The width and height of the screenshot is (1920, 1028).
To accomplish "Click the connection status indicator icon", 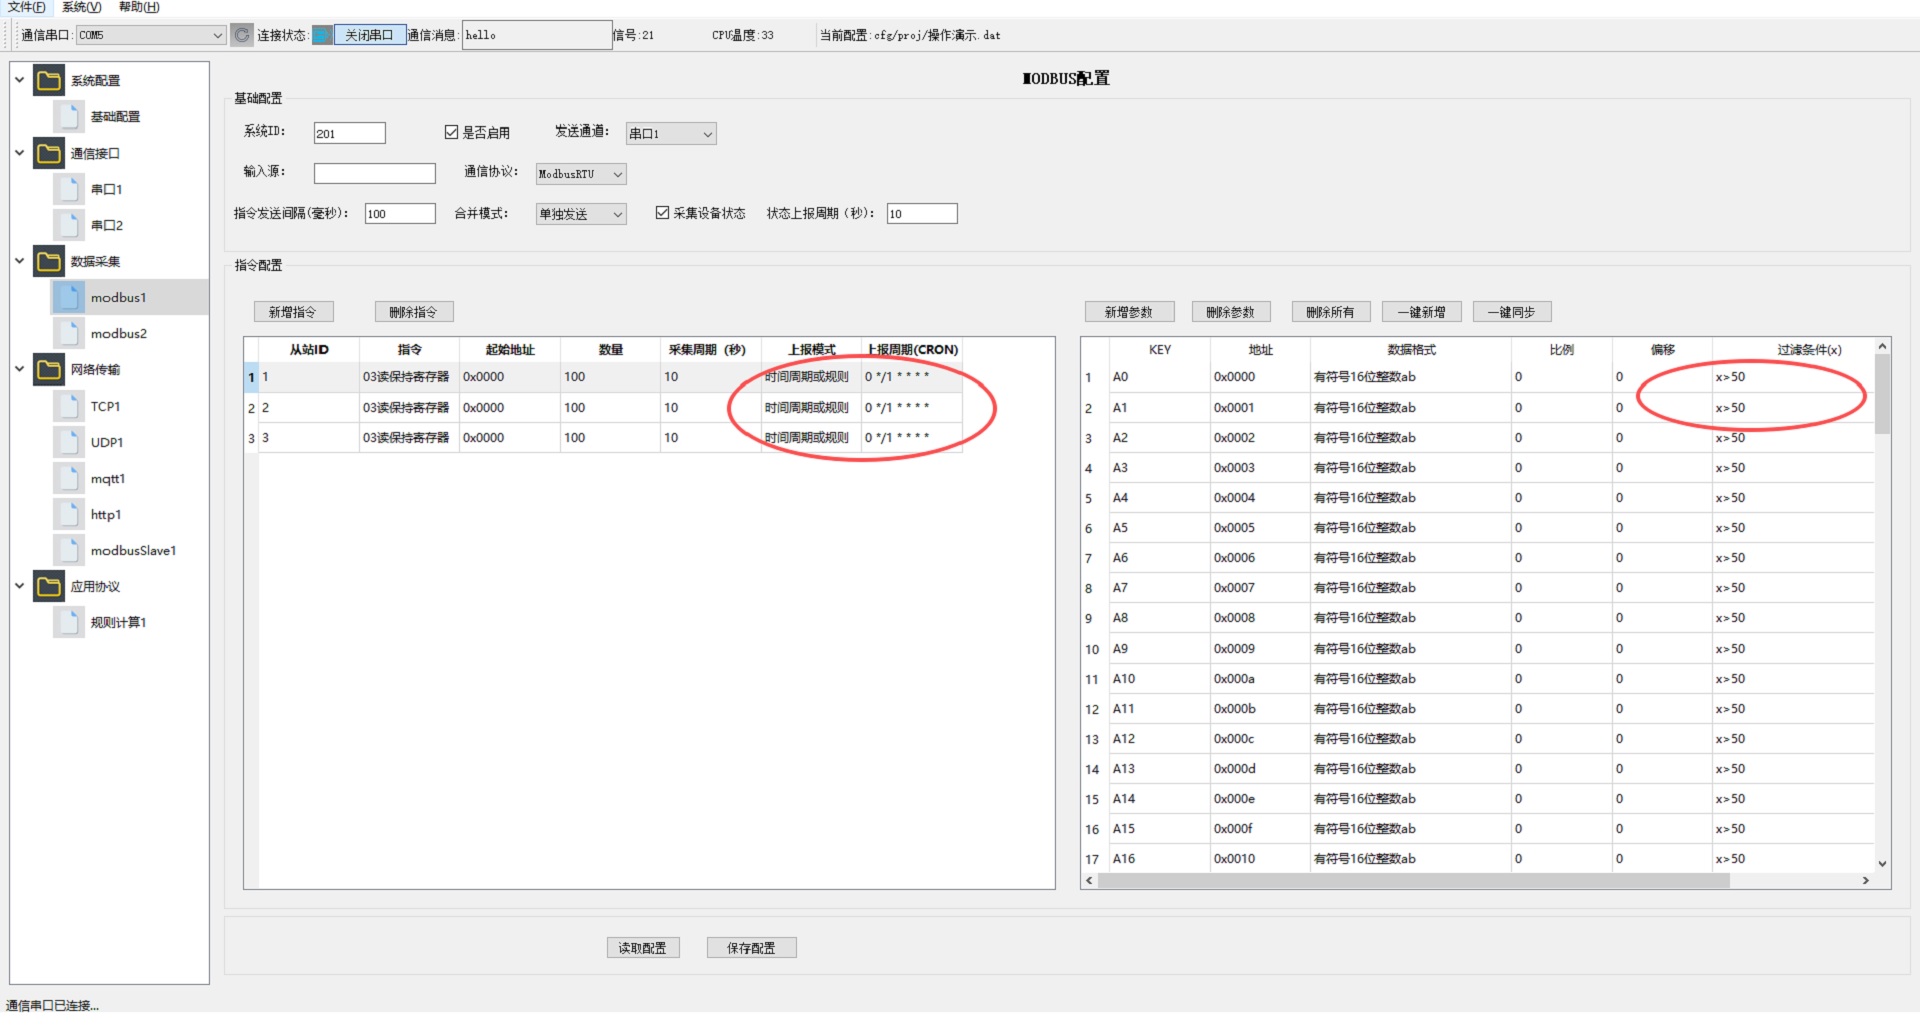I will 322,35.
